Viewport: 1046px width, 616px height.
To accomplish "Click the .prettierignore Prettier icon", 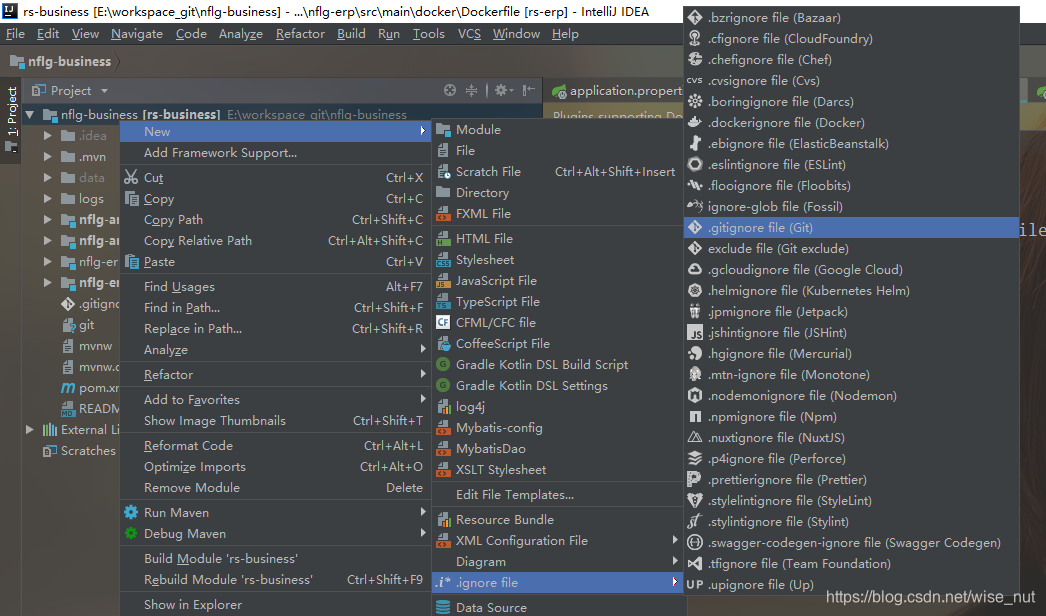I will pos(695,480).
